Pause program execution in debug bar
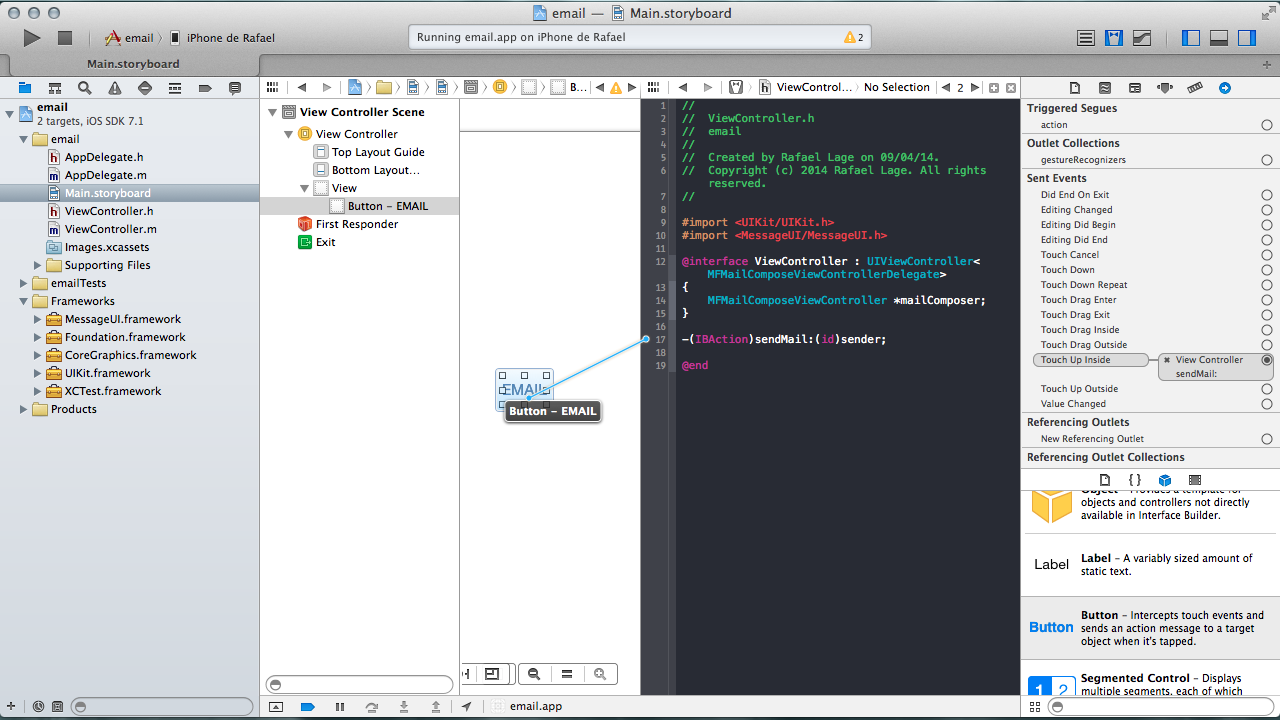1280x720 pixels. (340, 706)
